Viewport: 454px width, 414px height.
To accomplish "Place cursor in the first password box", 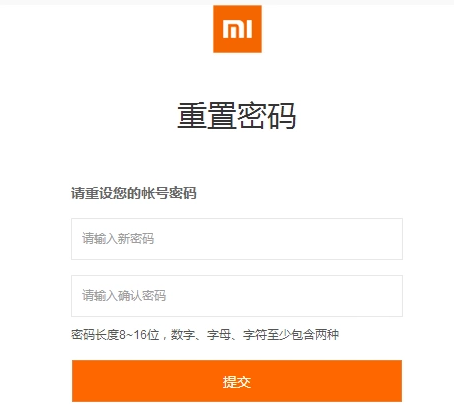I will (237, 239).
